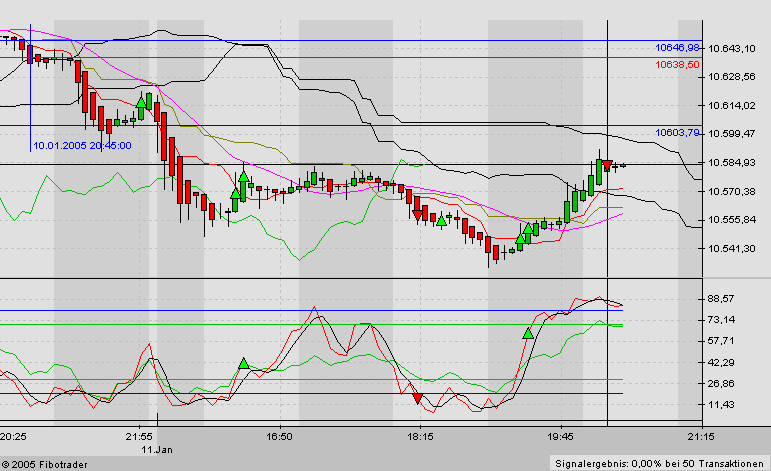This screenshot has width=771, height=471.
Task: Select the 18:15 time axis label
Action: click(x=420, y=437)
